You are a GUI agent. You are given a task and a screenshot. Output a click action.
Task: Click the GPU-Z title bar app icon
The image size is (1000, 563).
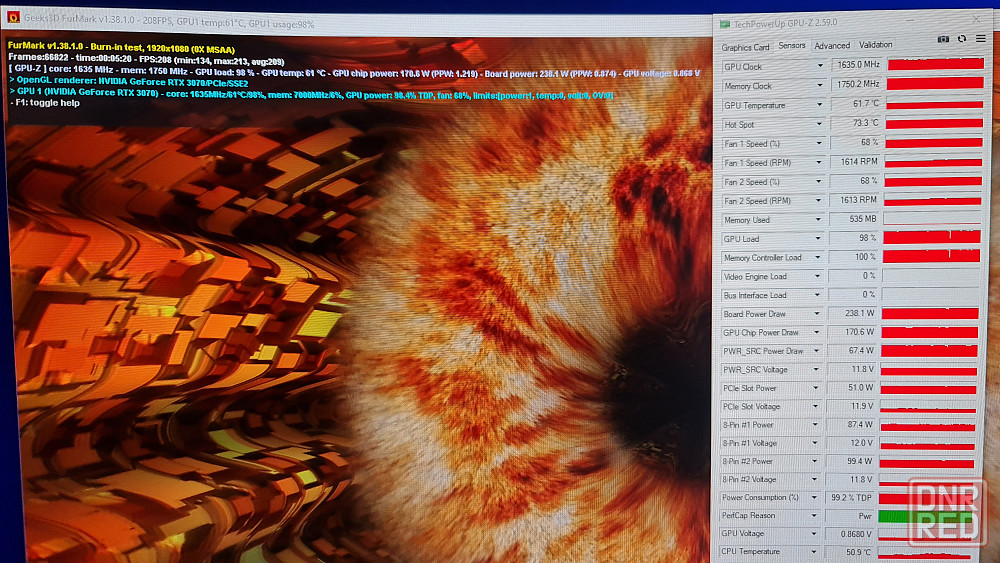tap(724, 24)
